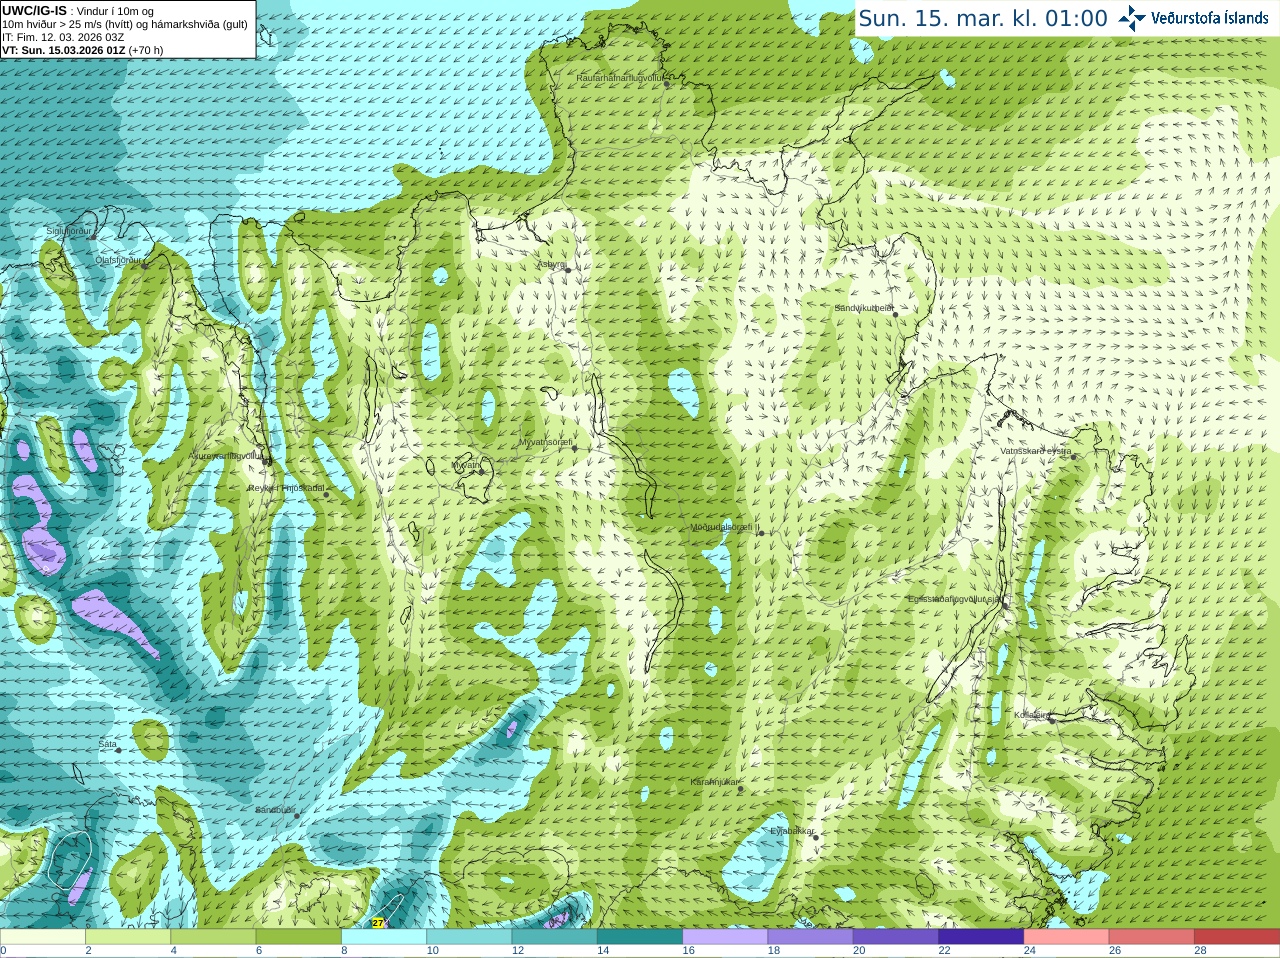Select the 4–6 m/s legend color
Screen dimensions: 1280x958
click(213, 937)
